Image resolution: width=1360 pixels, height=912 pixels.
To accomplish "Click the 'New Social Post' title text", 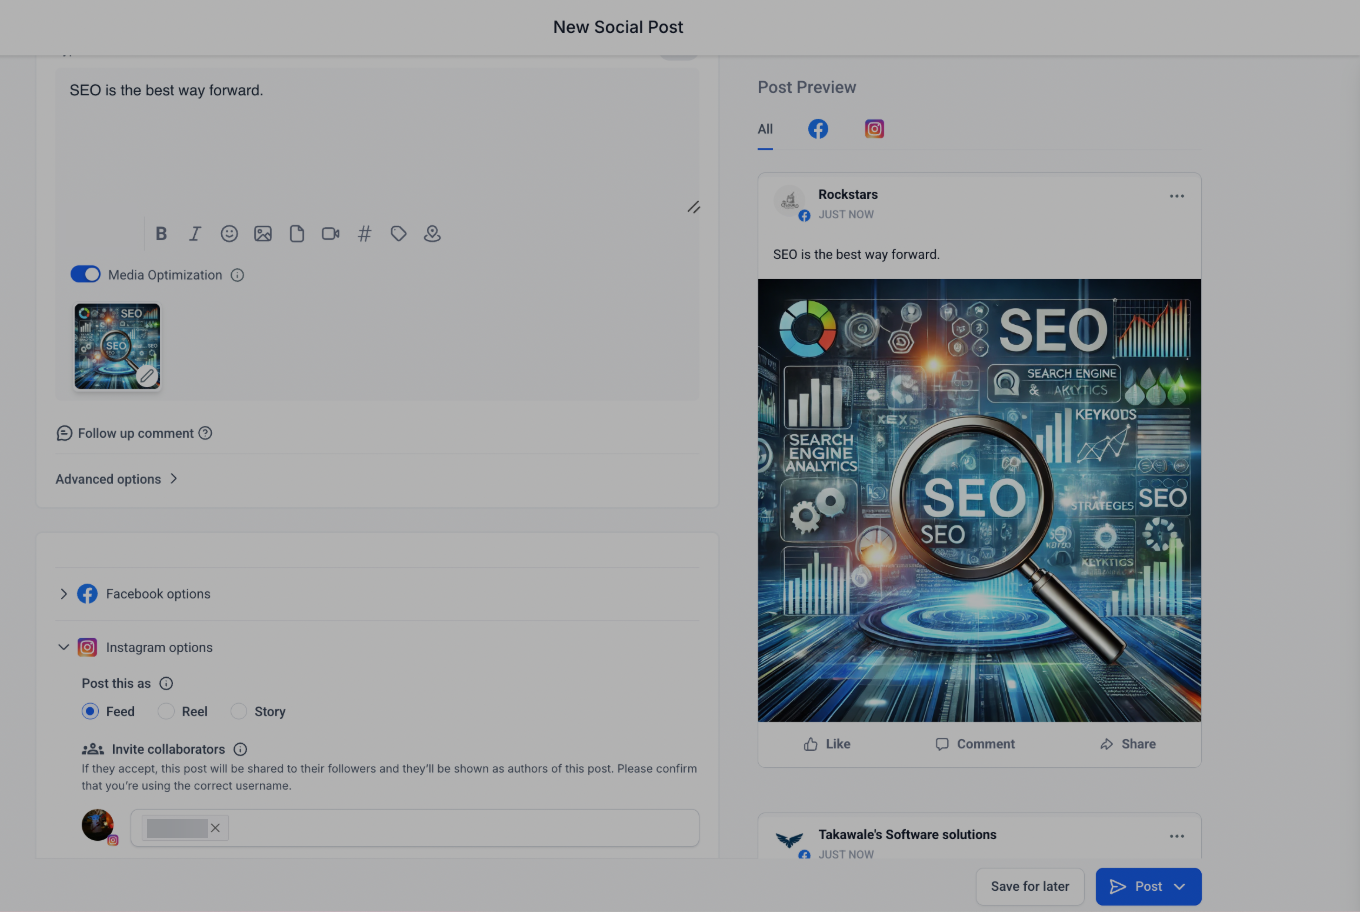I will 618,27.
